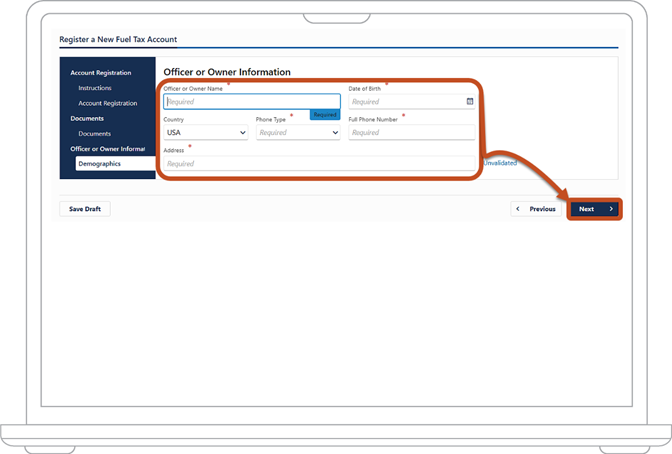672x454 pixels.
Task: Go back with the Previous button
Action: click(536, 209)
